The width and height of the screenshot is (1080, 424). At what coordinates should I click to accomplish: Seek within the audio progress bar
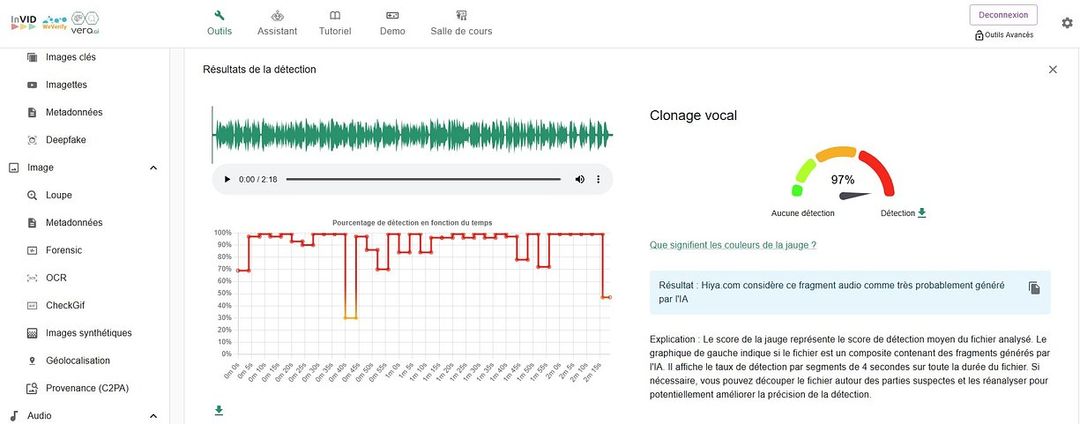point(425,179)
